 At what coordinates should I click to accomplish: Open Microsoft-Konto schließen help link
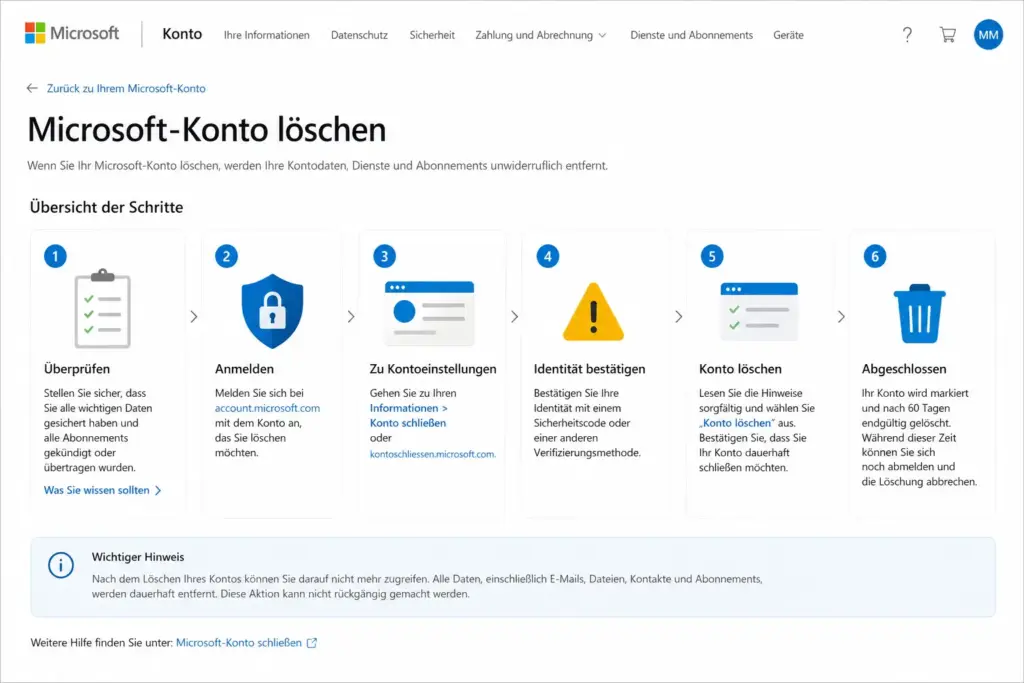[239, 643]
